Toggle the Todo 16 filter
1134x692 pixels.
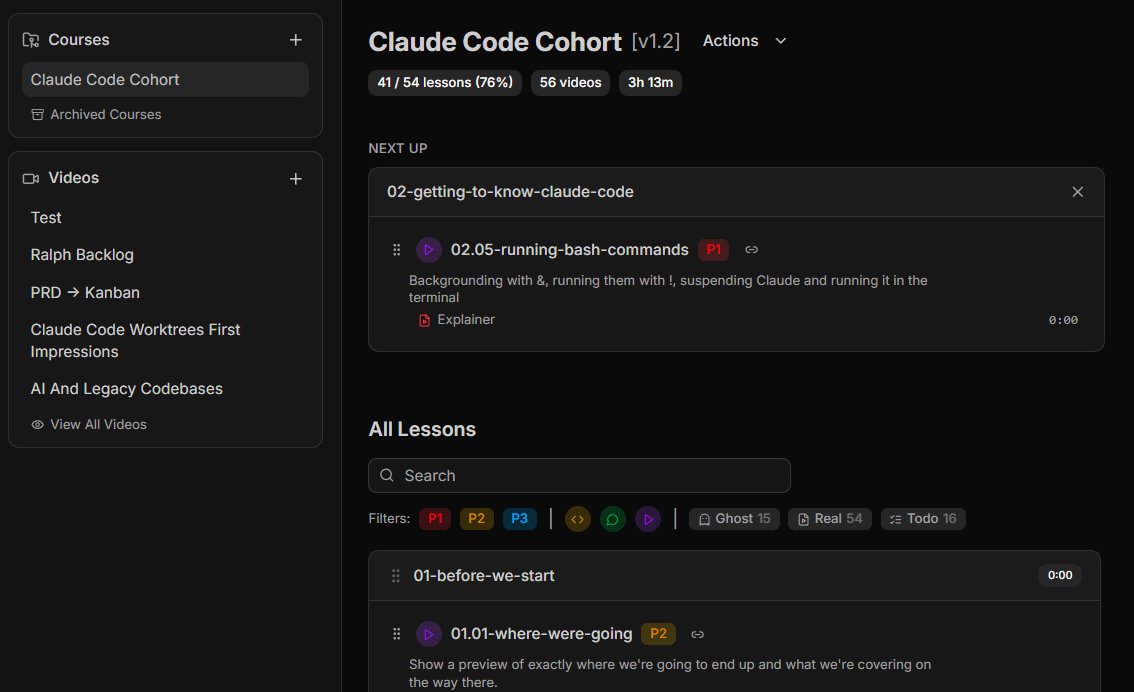pos(923,518)
